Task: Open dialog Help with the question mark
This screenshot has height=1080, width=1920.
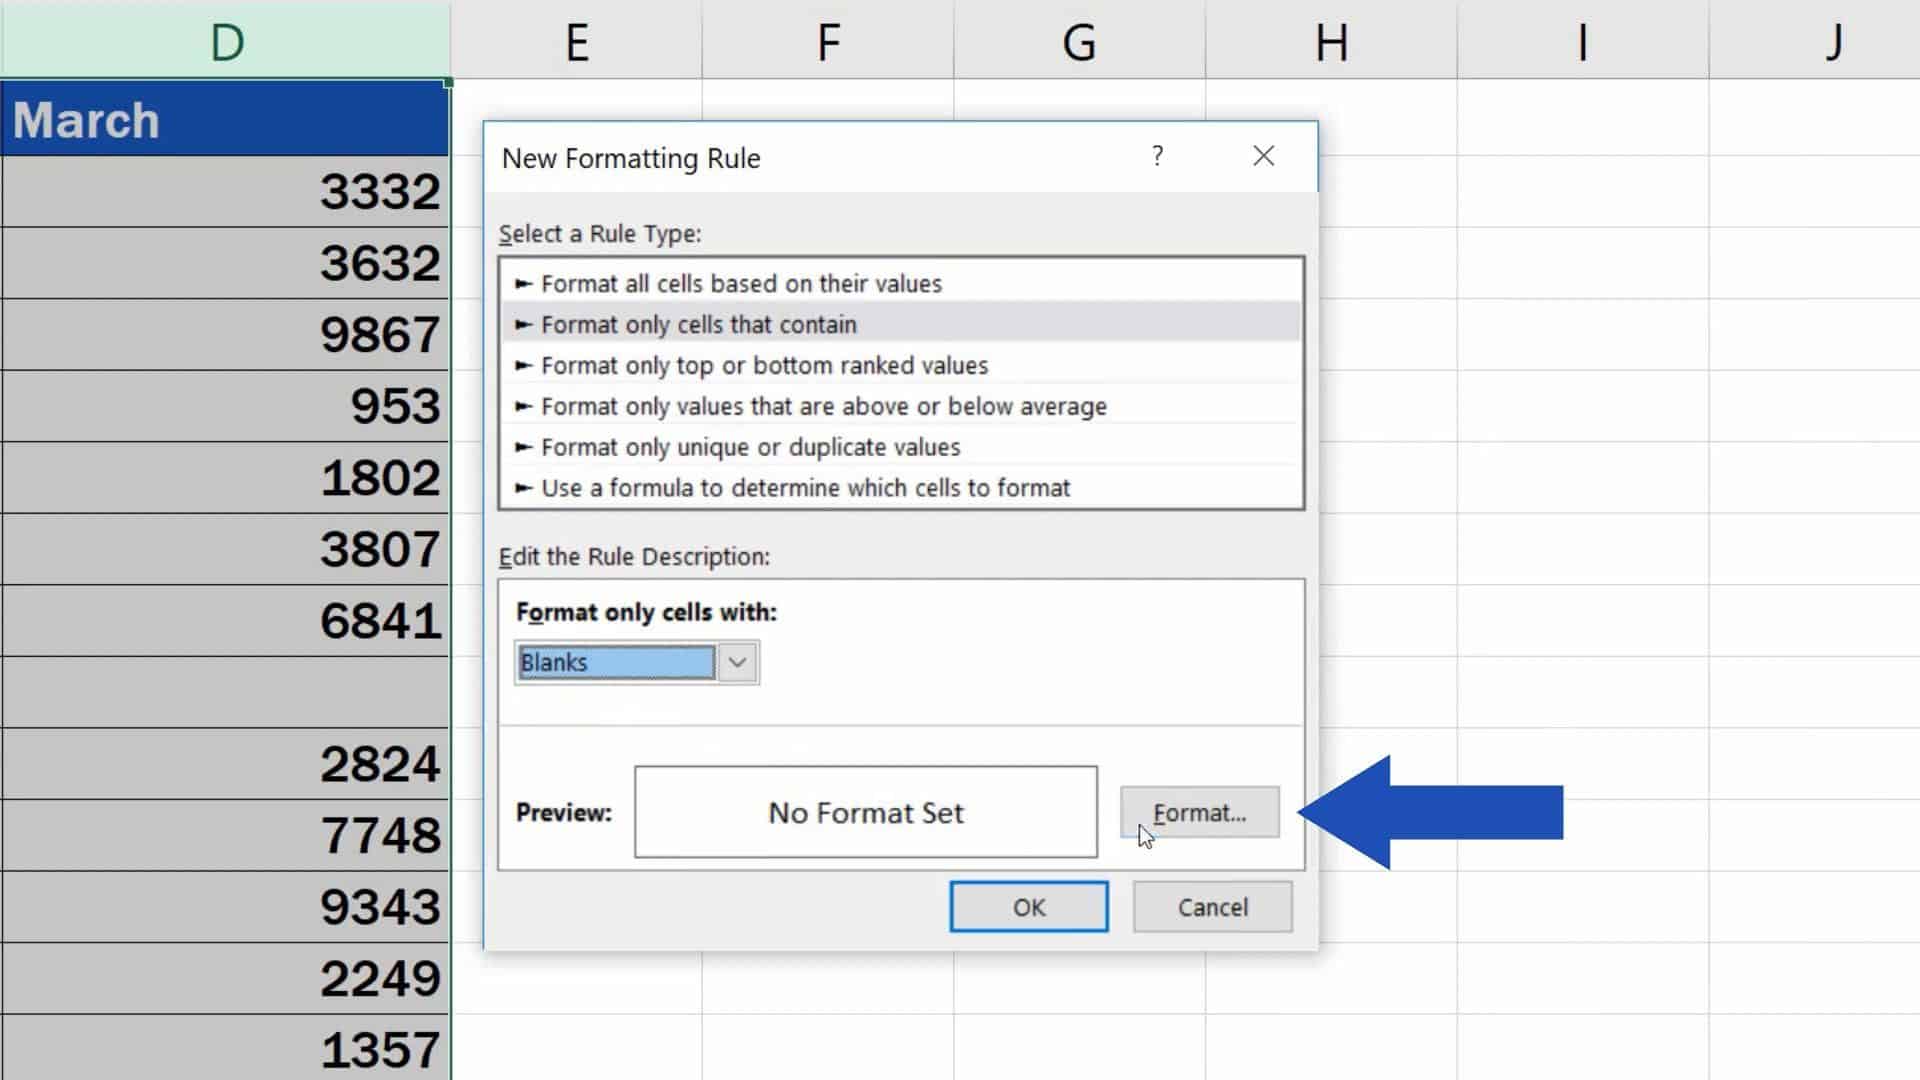Action: pyautogui.click(x=1157, y=156)
